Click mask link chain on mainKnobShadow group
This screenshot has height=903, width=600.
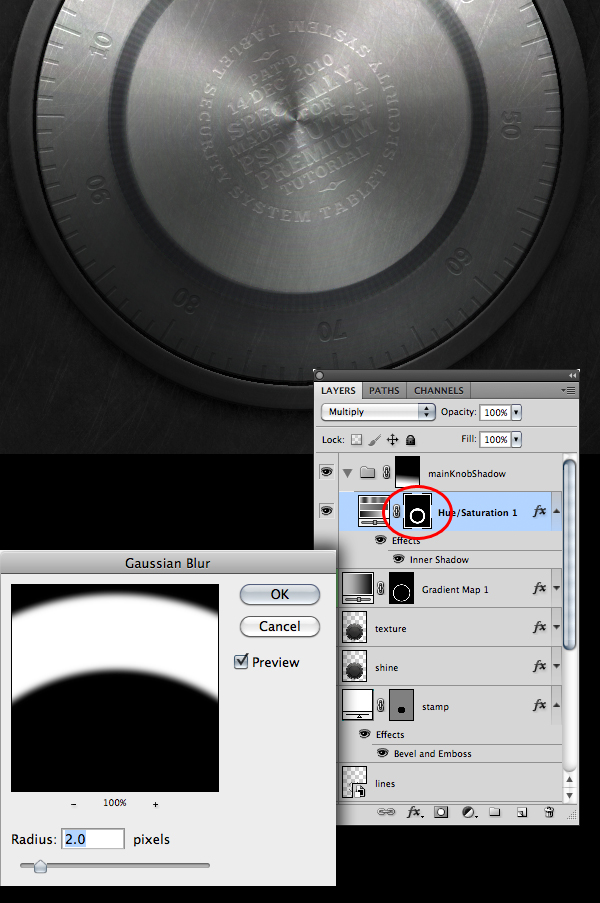[386, 473]
